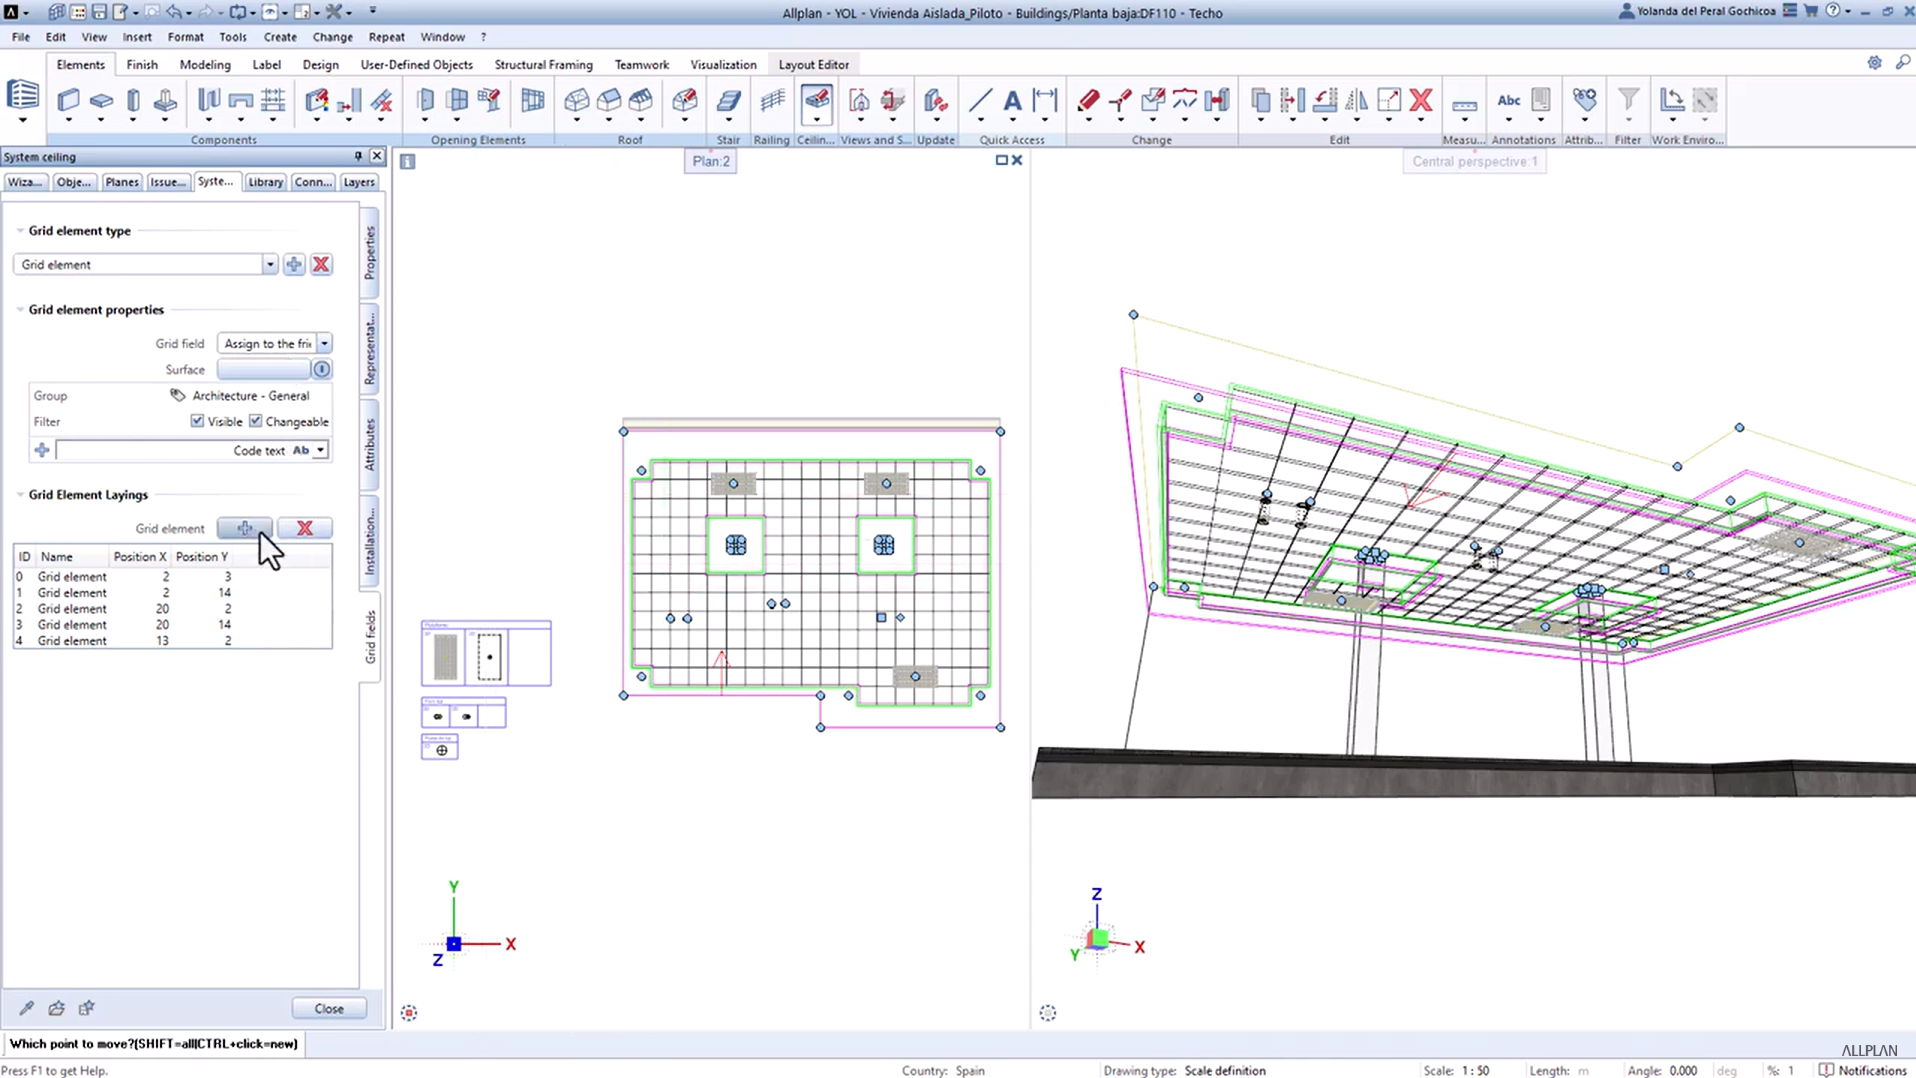Select the Text tool

[1012, 100]
